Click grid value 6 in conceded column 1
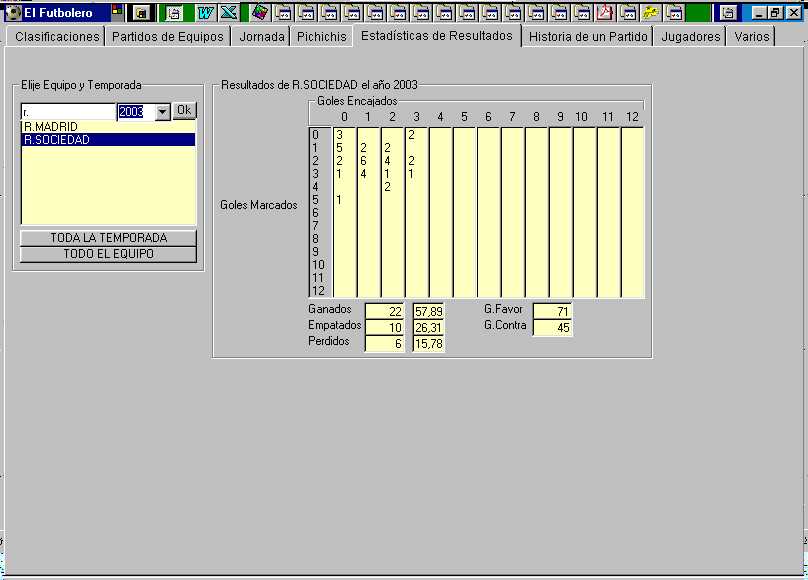808x580 pixels. click(363, 161)
